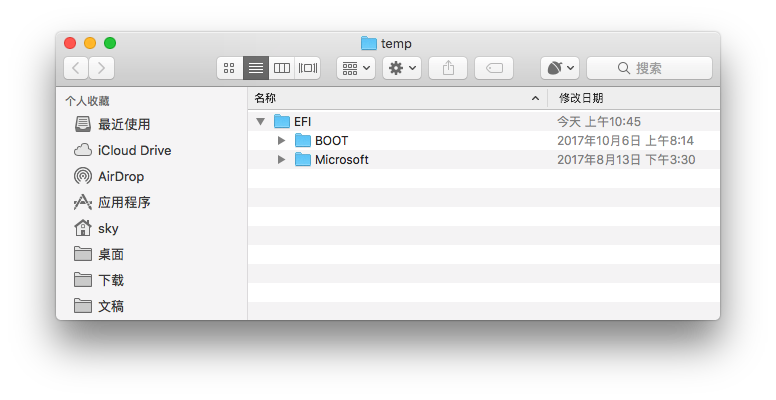Switch to column view mode
776x400 pixels.
click(x=282, y=68)
